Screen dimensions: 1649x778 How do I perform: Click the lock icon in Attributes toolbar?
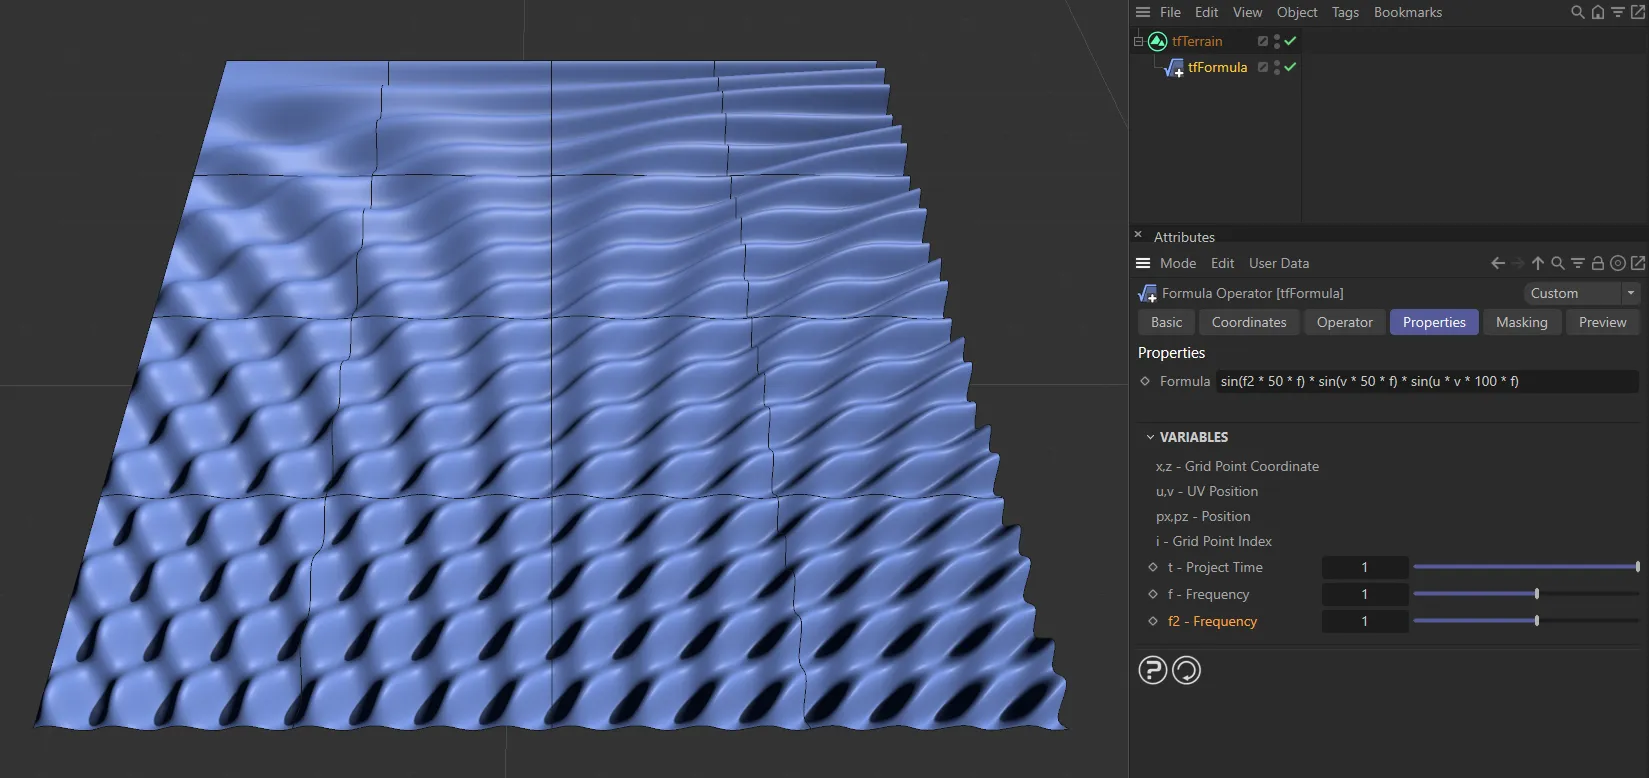point(1598,263)
